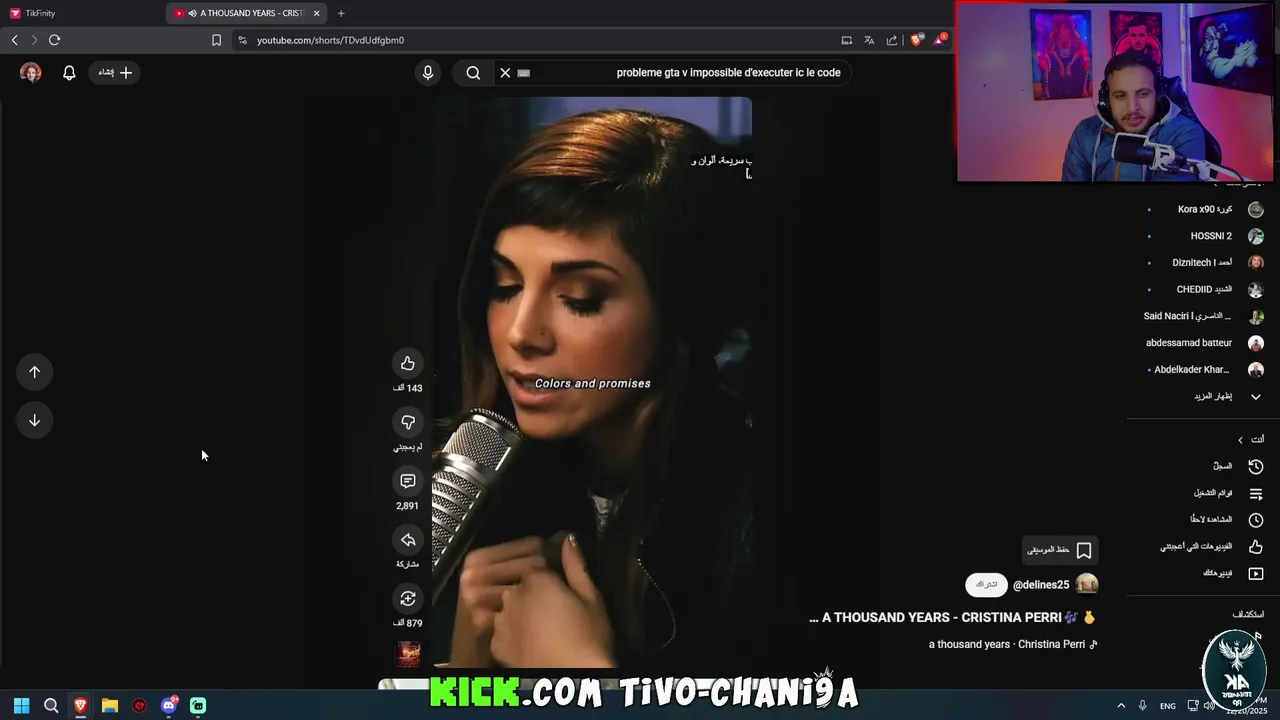Click the delines25 channel avatar
This screenshot has width=1280, height=720.
1087,585
